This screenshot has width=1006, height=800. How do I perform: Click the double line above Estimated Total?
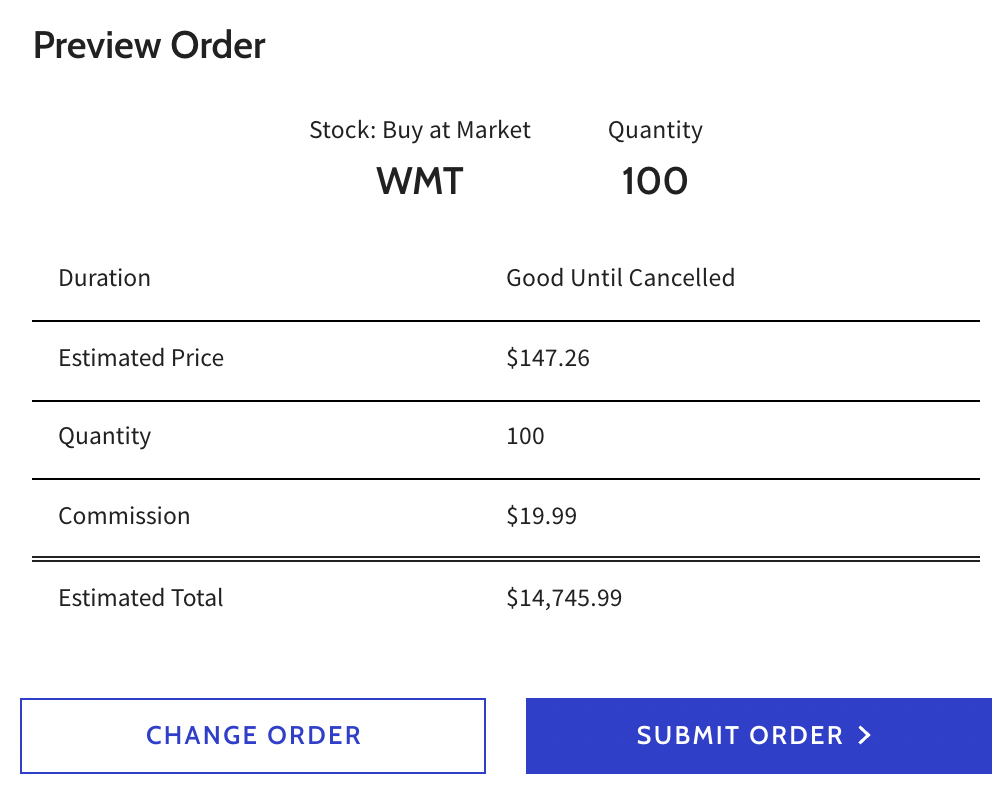(x=505, y=558)
